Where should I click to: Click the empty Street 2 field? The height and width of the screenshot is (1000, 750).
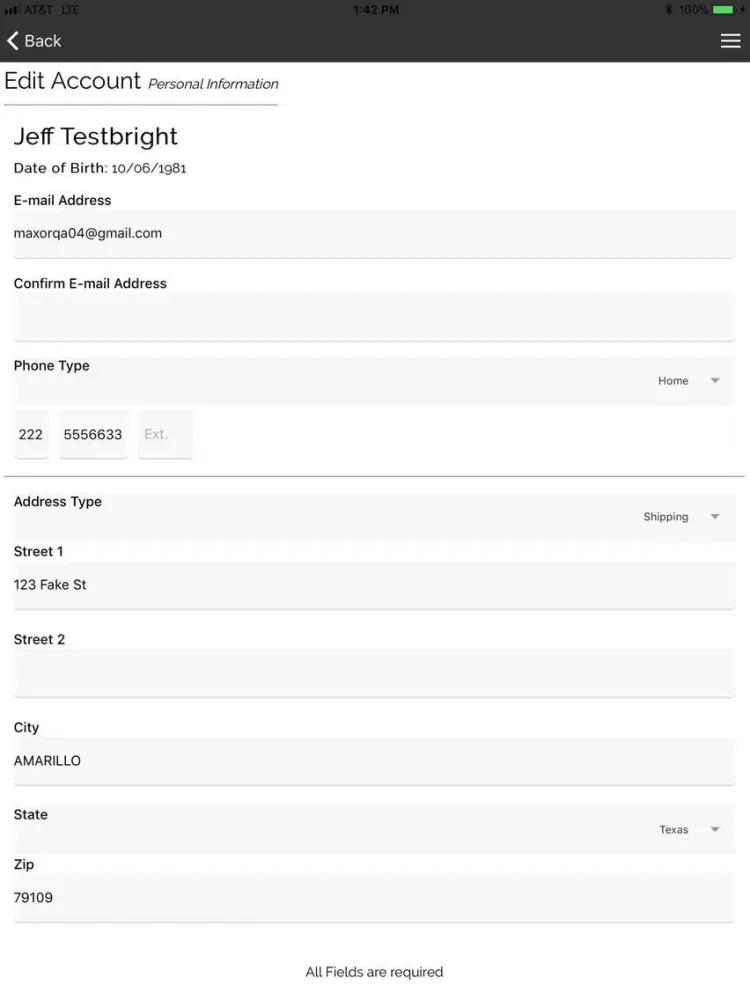click(x=374, y=673)
